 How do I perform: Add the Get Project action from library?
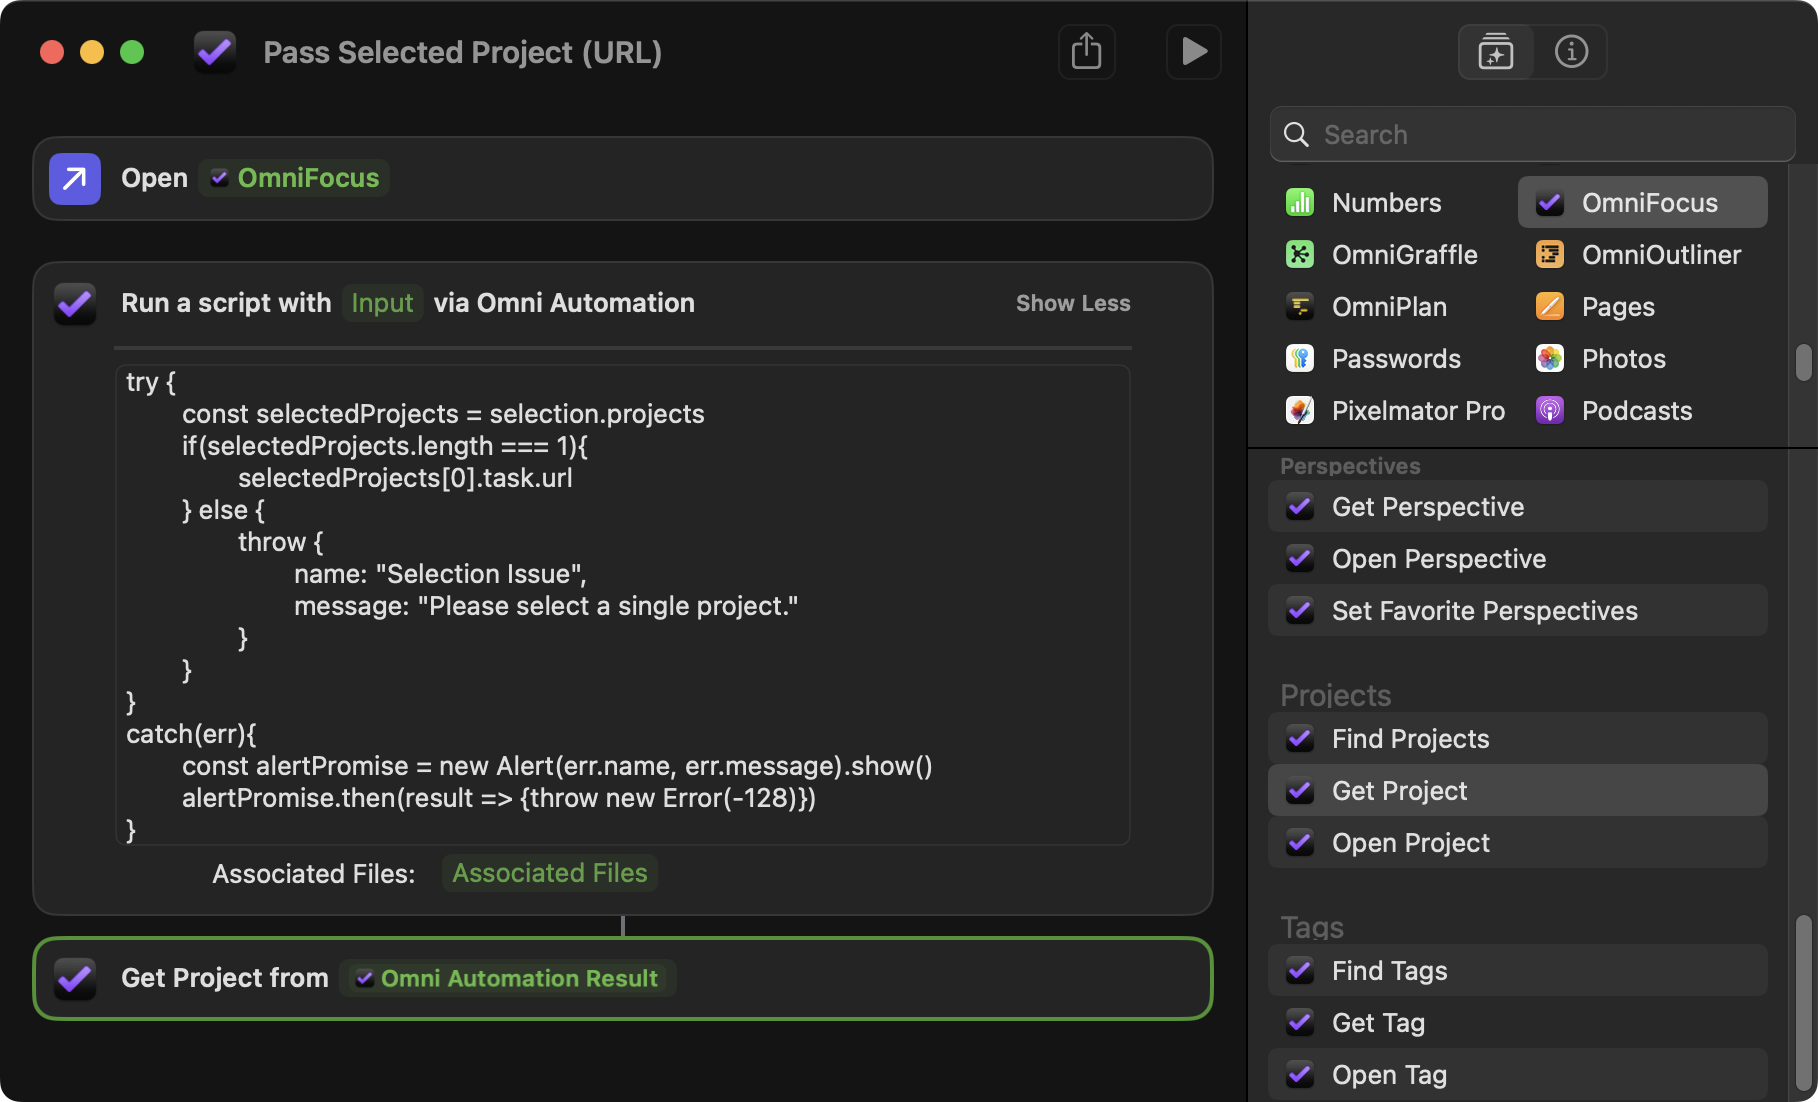(x=1517, y=791)
